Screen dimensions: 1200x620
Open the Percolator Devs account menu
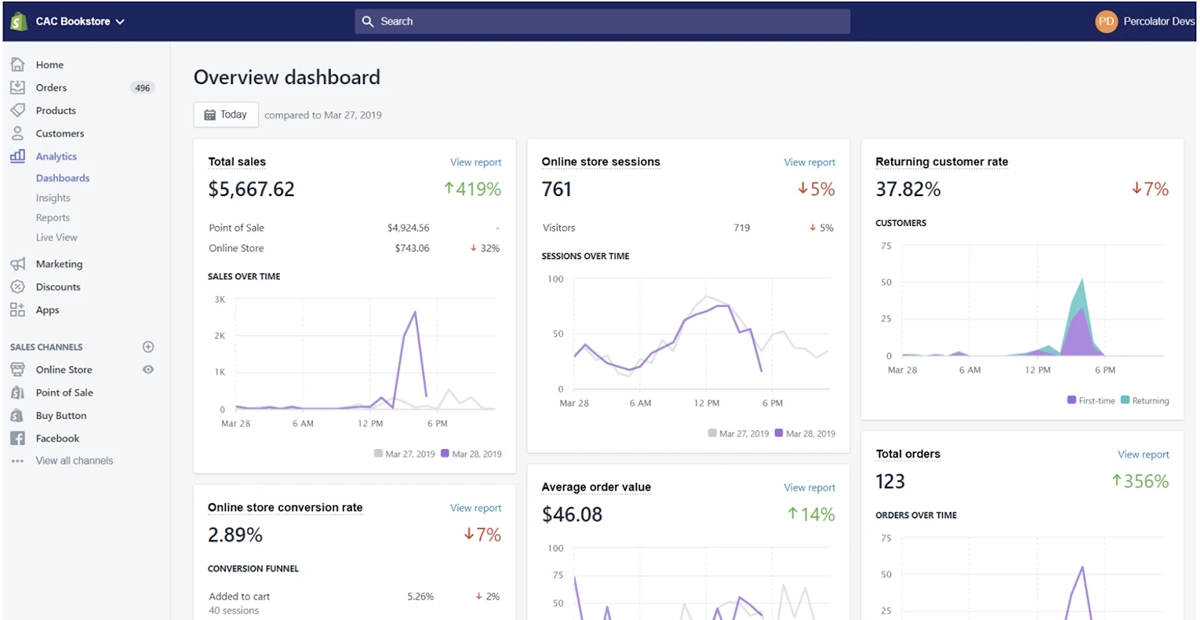[x=1159, y=21]
